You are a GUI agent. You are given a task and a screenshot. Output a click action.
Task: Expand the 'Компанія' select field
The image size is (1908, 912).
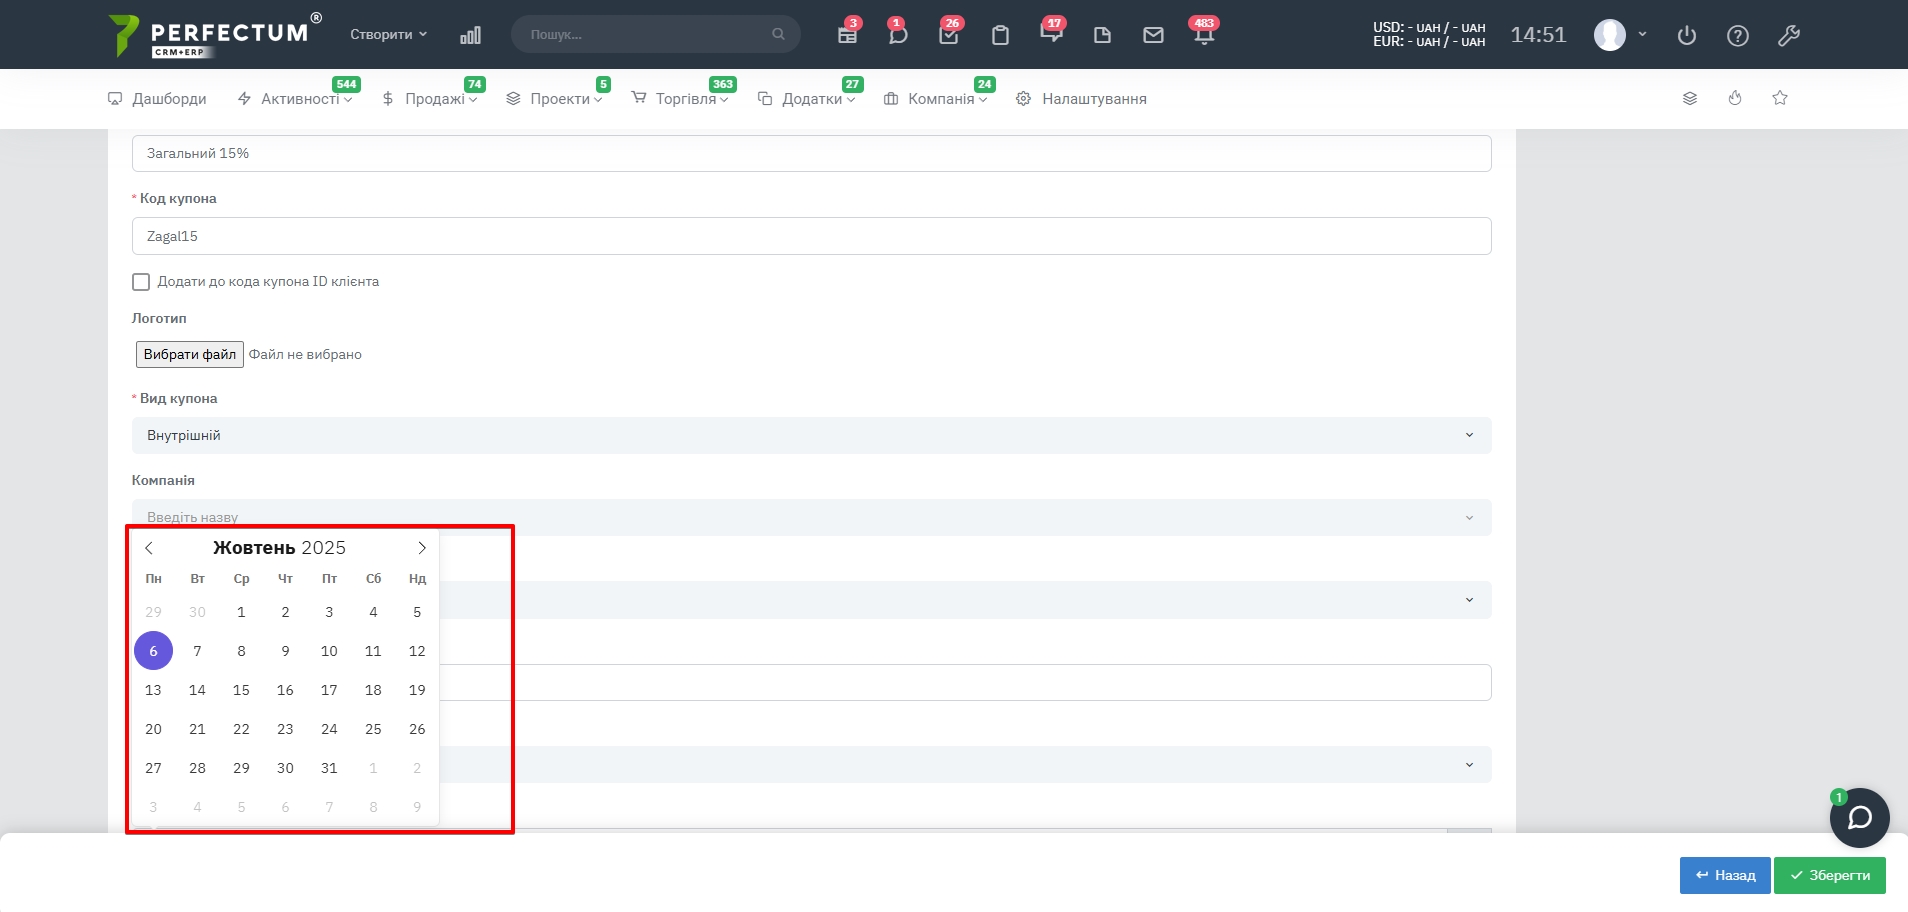(x=811, y=517)
